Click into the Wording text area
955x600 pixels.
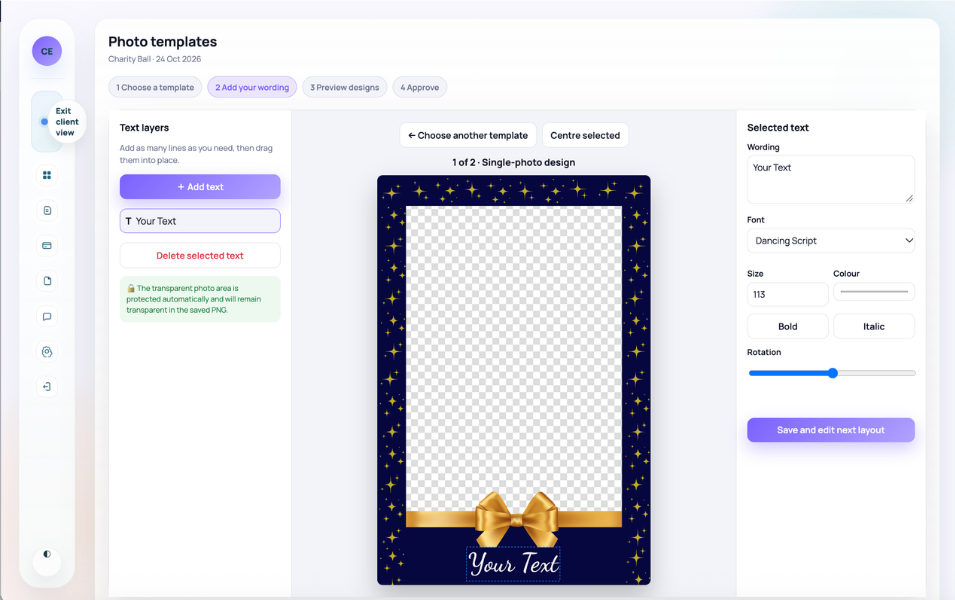coord(831,179)
